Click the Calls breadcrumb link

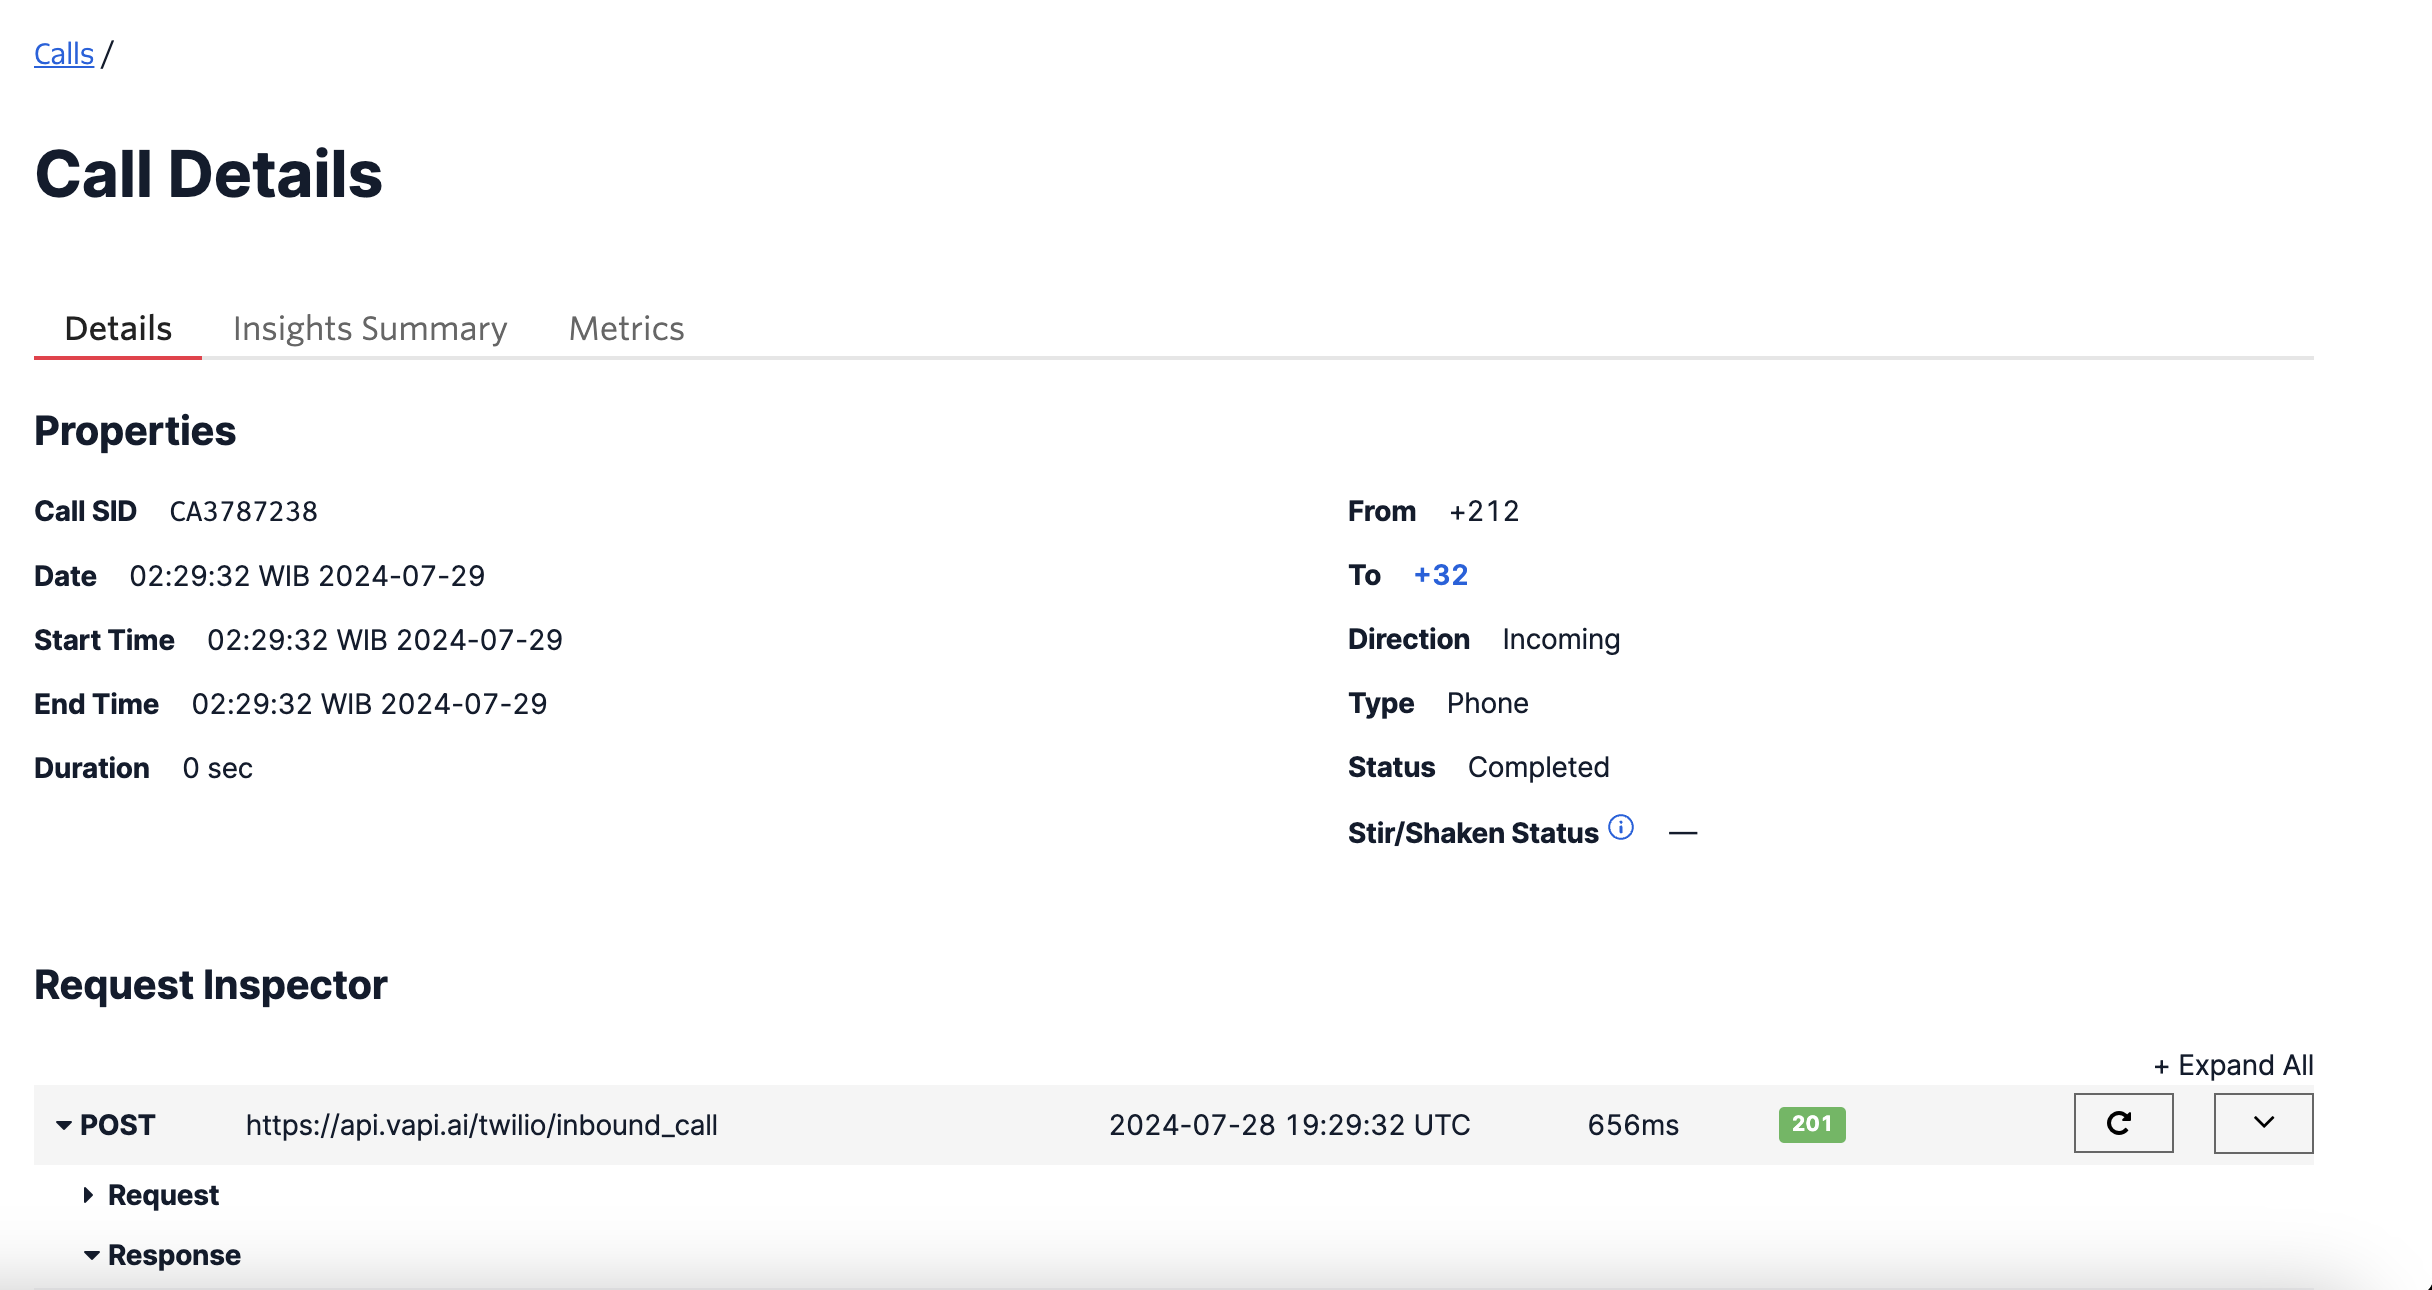(x=64, y=53)
